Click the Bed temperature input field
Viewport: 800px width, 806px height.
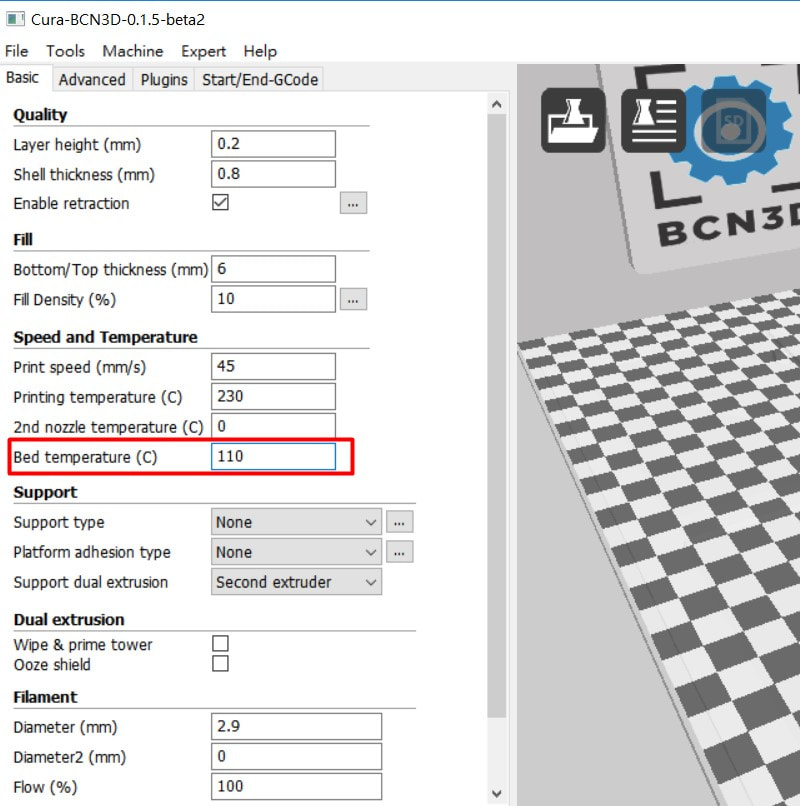(273, 457)
